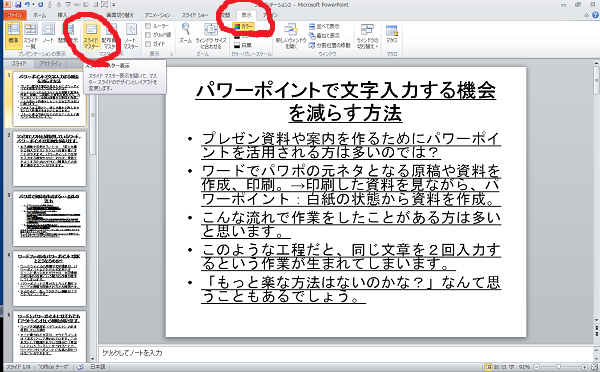Click thumbnail pane scroll down arrow
Image resolution: width=600 pixels, height=372 pixels.
92,359
